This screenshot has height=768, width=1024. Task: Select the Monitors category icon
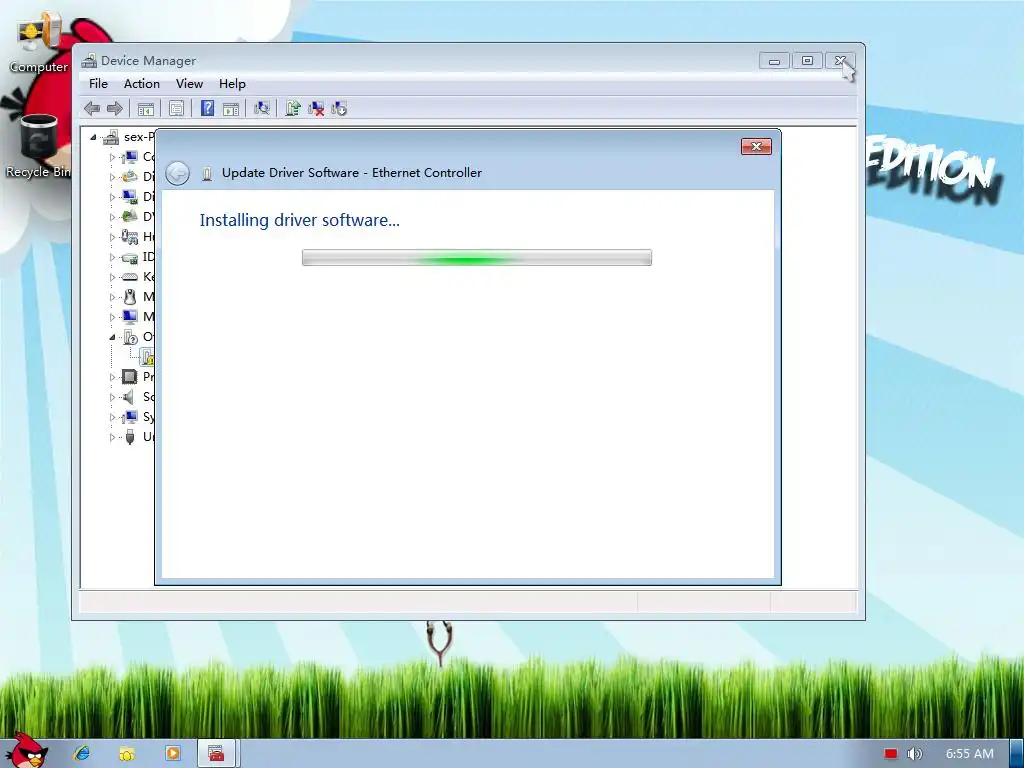pos(130,317)
